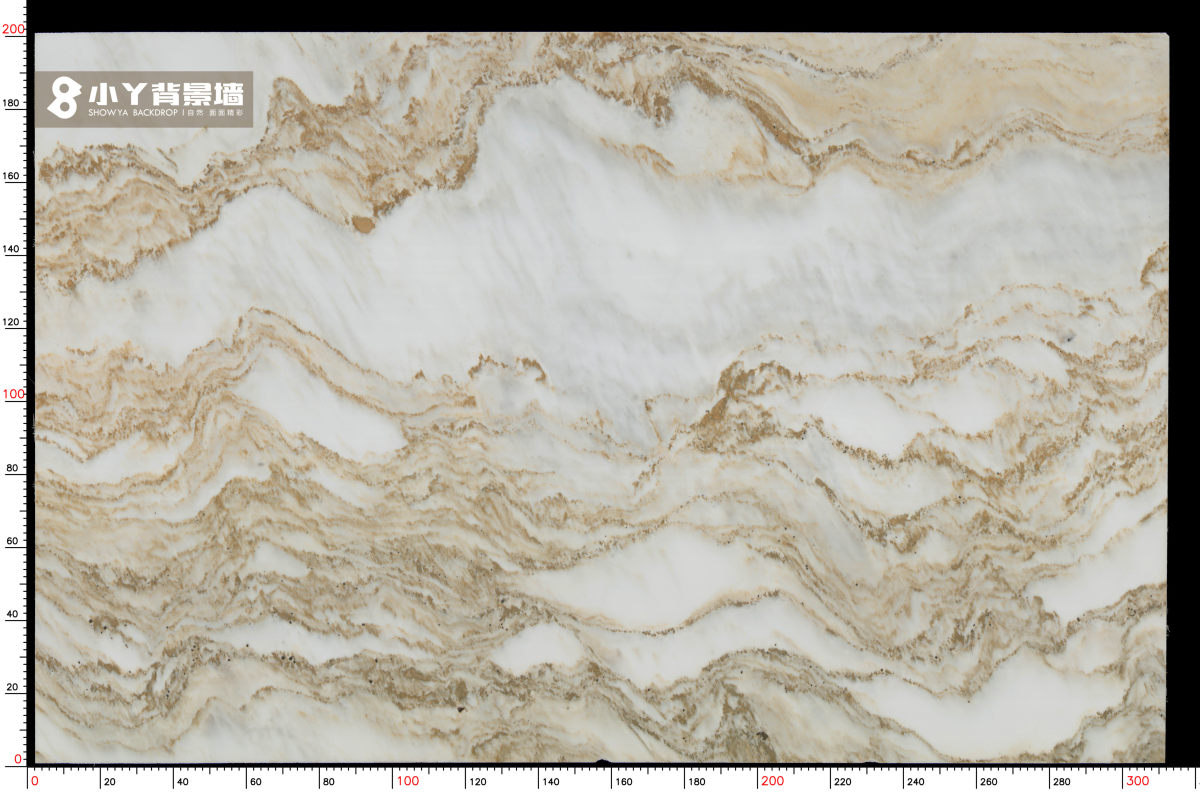1200x794 pixels.
Task: Select the 160 mark on left ruler
Action: [x=11, y=176]
